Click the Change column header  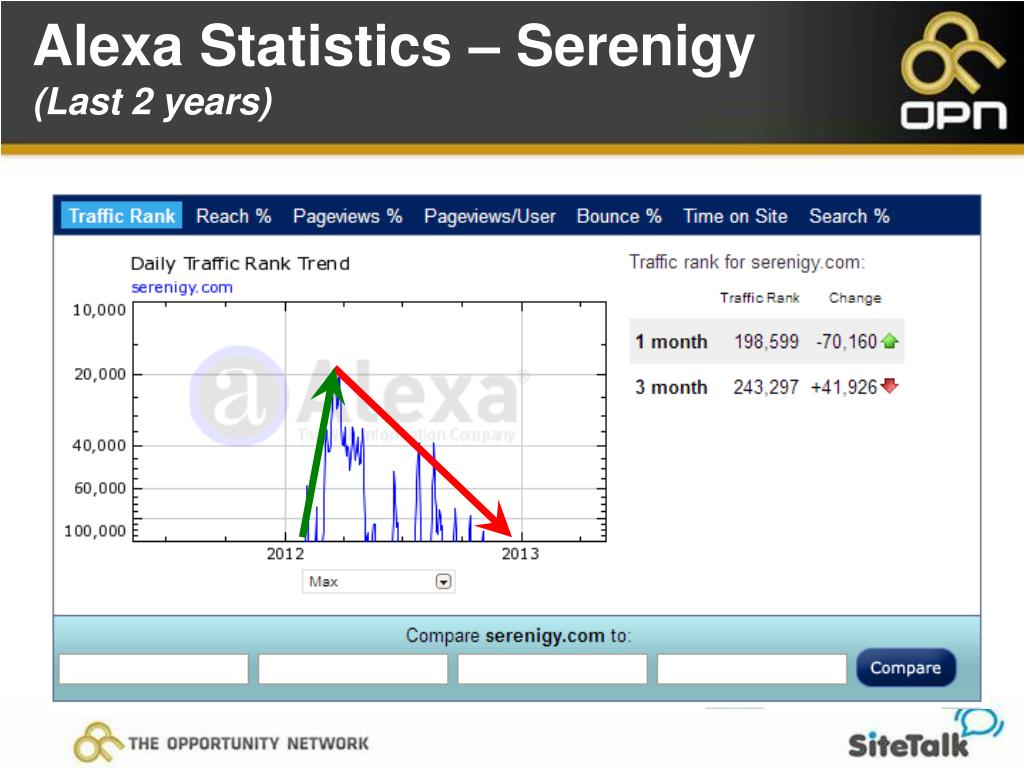[855, 298]
